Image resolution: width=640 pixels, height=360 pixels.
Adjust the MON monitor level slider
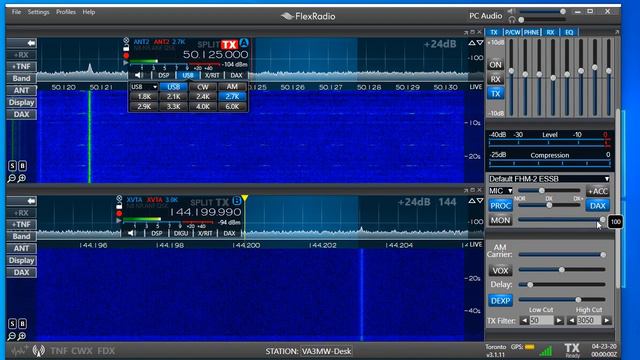561,220
